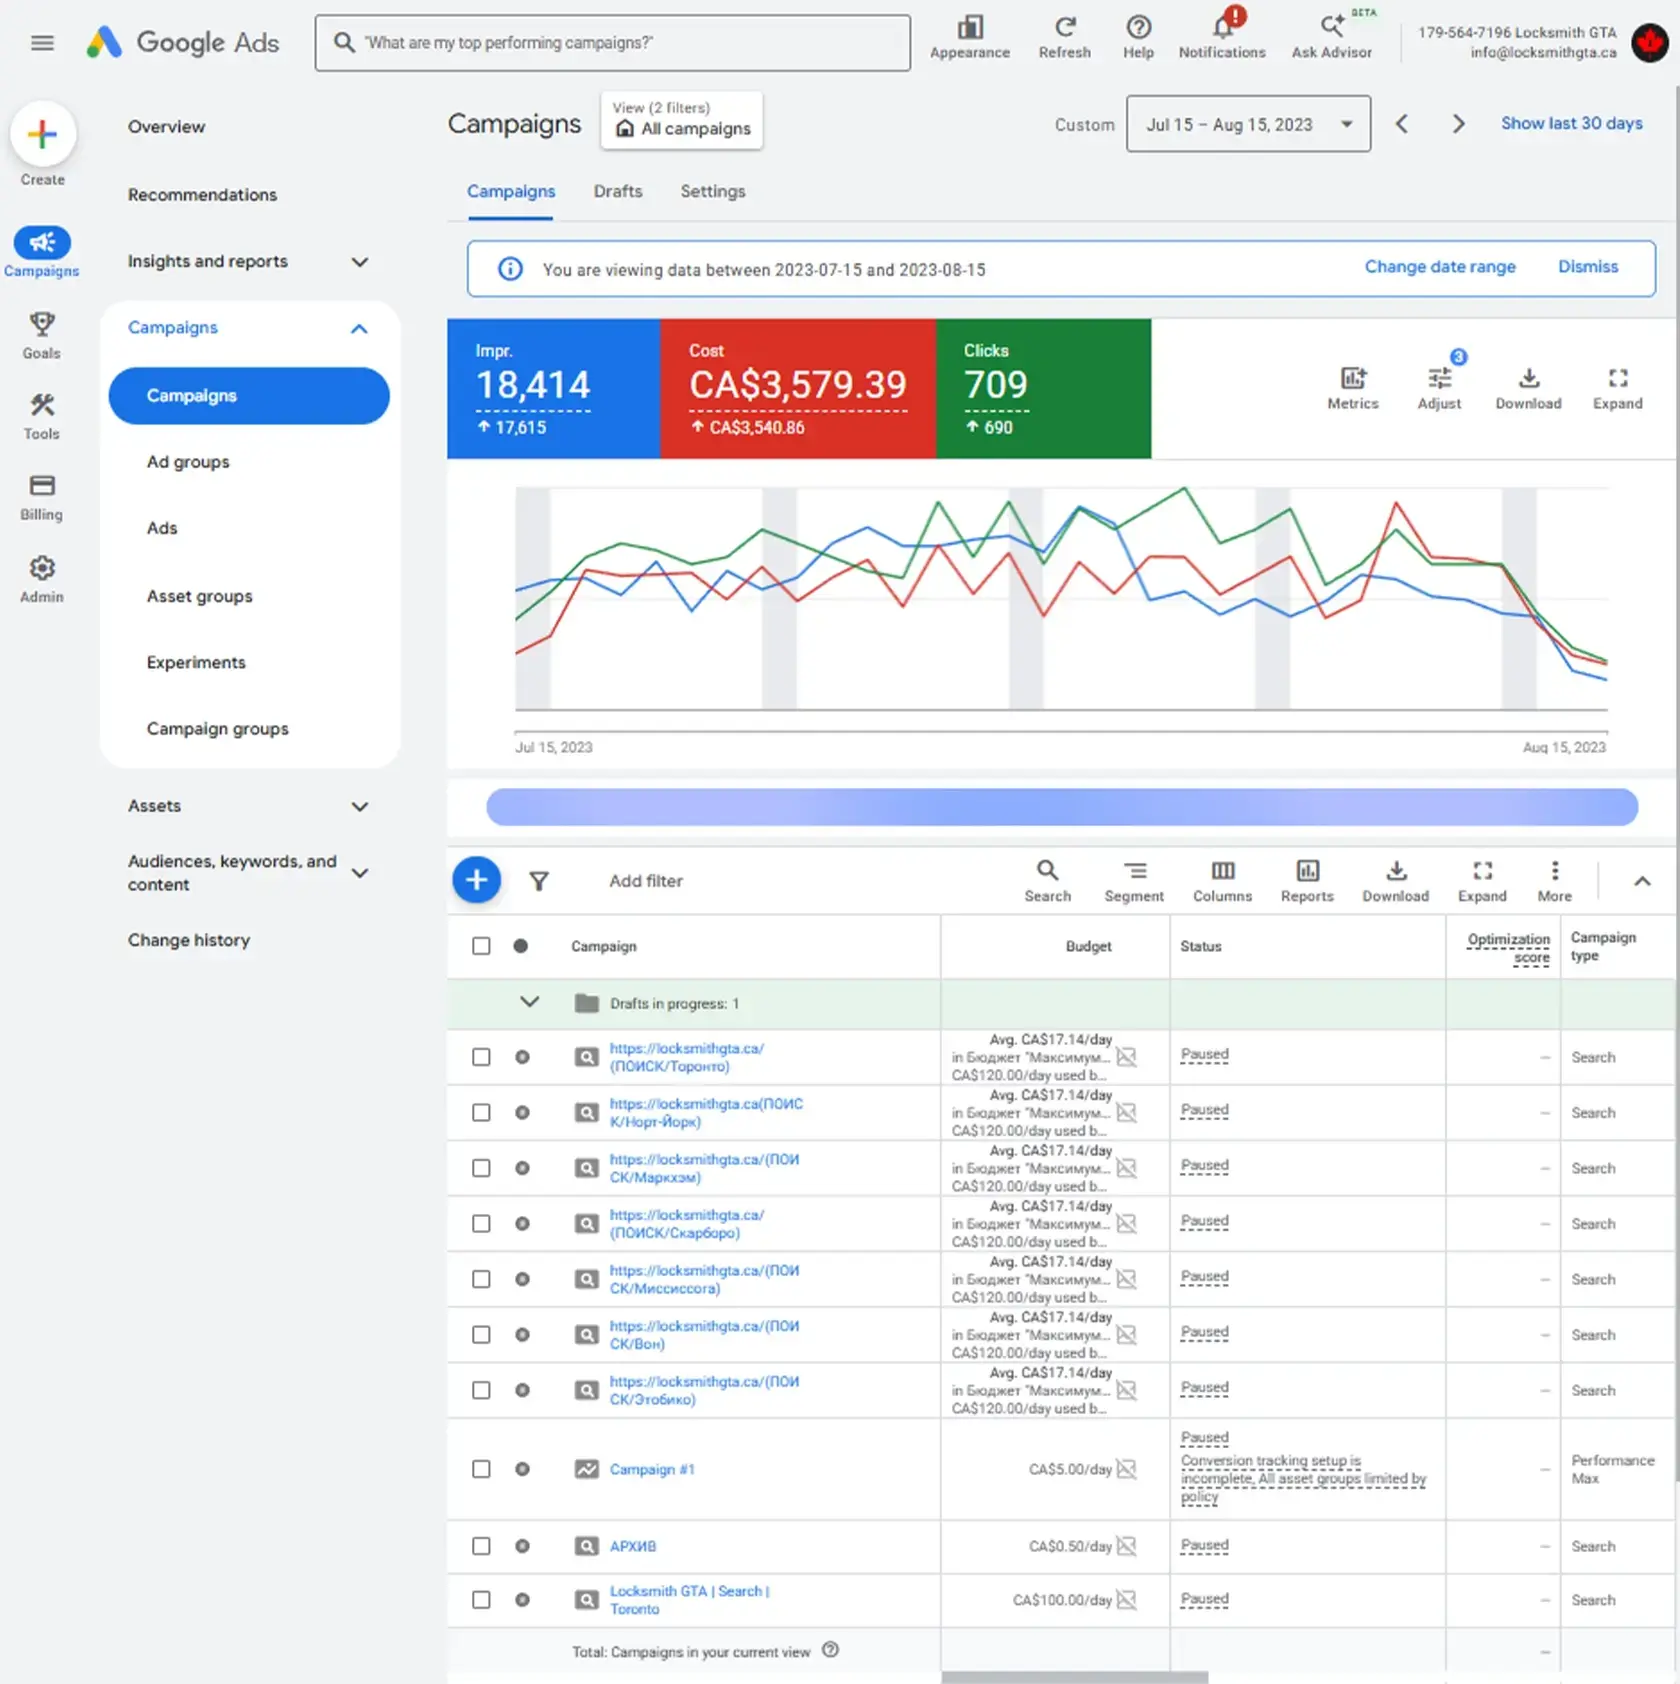This screenshot has width=1680, height=1684.
Task: Click the Google Ads logo
Action: [x=183, y=42]
